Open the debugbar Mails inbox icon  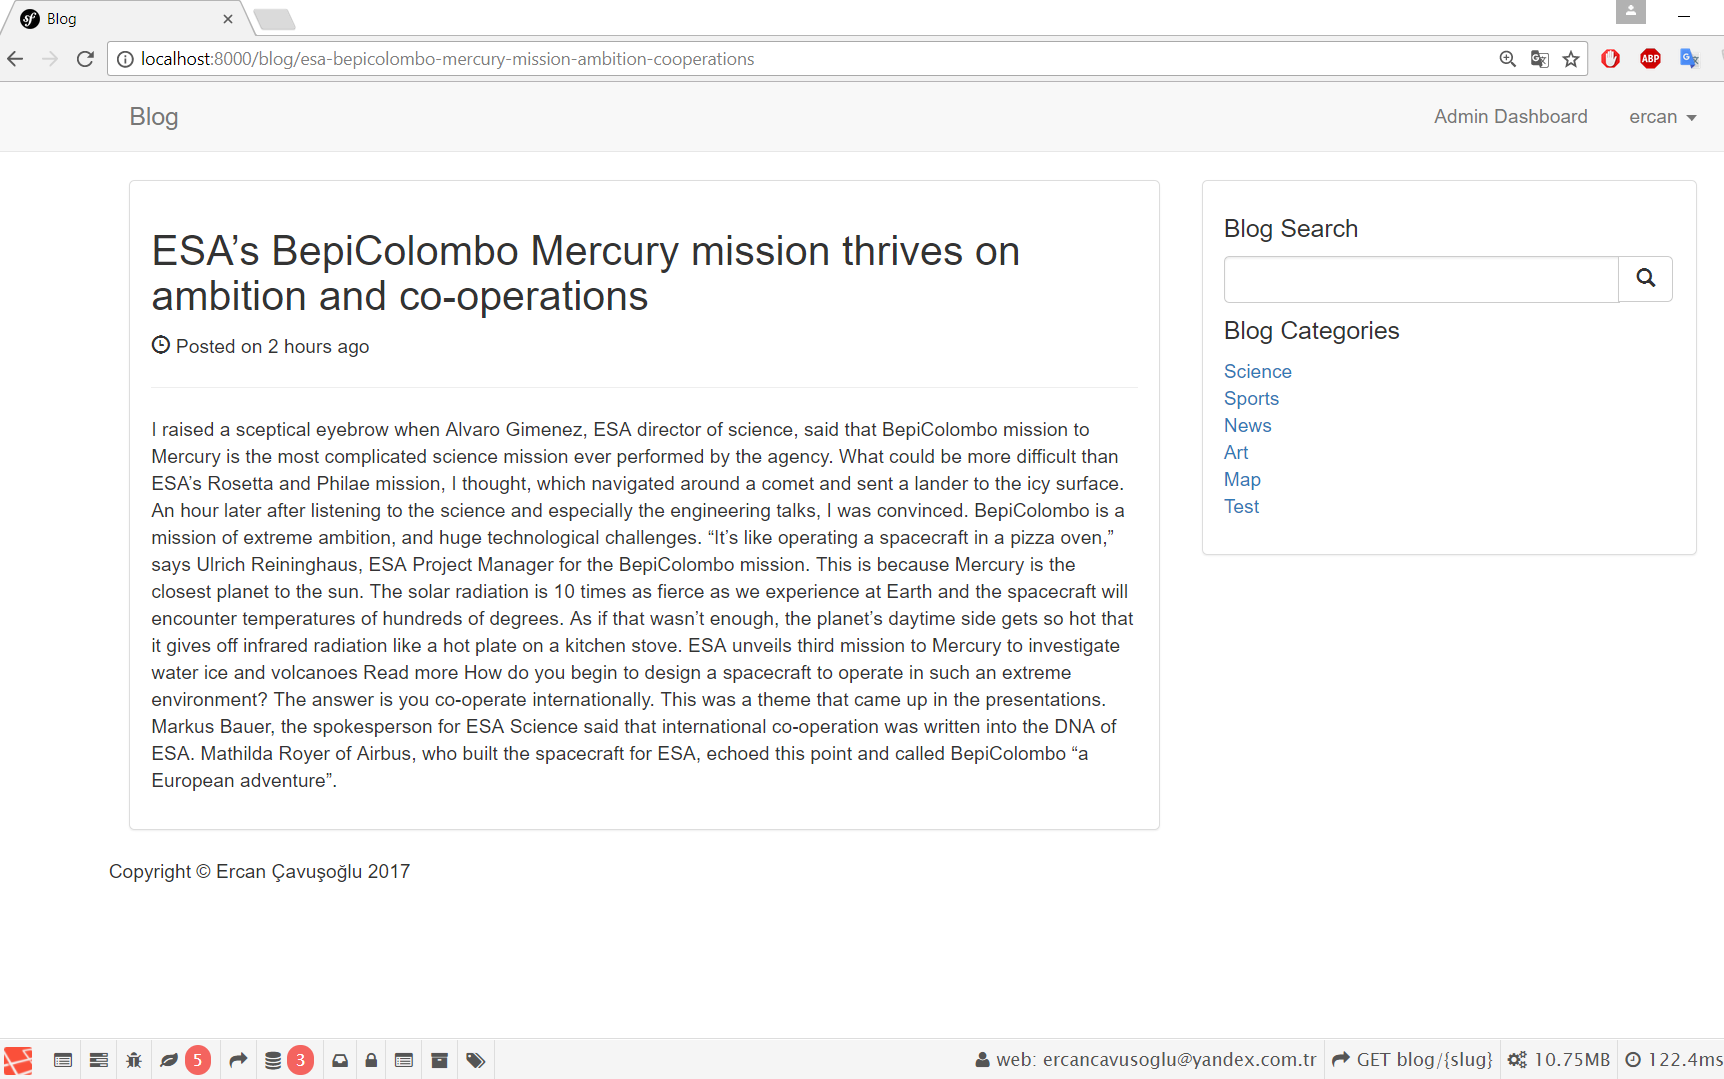click(340, 1060)
